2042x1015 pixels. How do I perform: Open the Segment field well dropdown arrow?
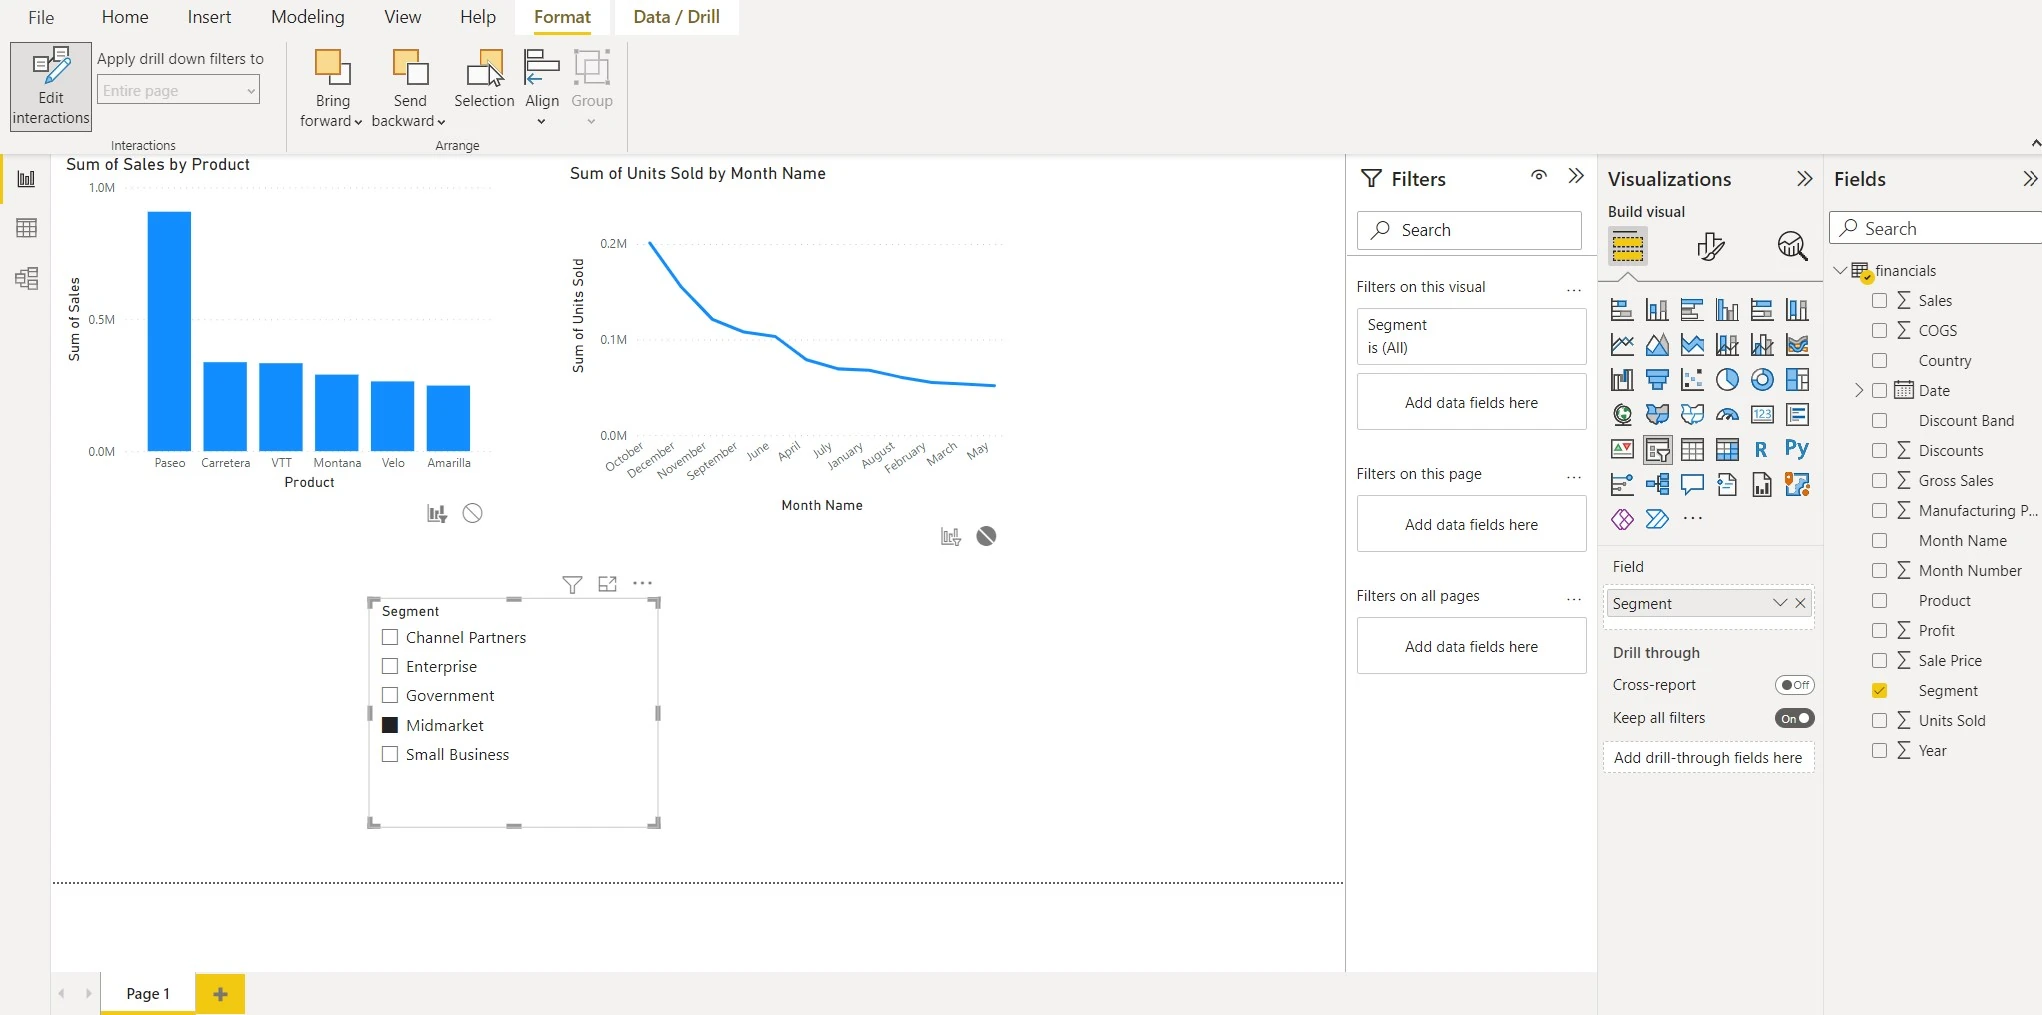tap(1779, 603)
